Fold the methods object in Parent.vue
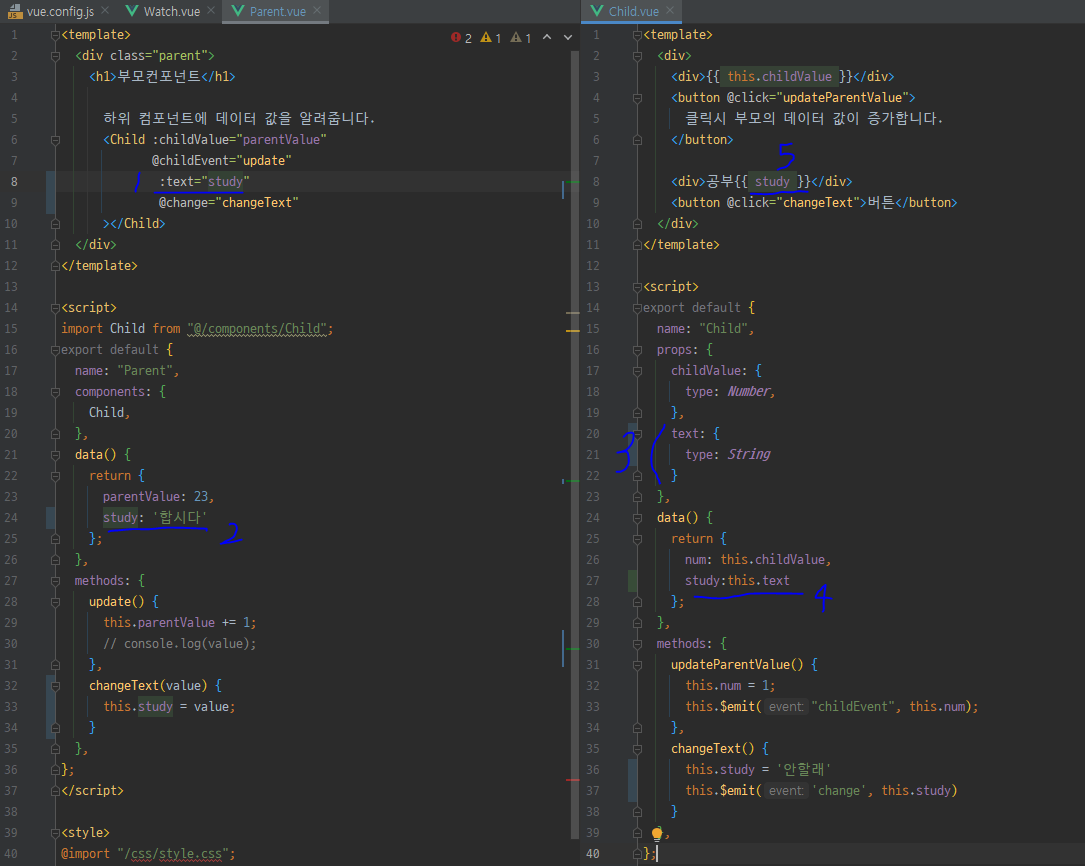Image resolution: width=1085 pixels, height=866 pixels. [x=55, y=581]
